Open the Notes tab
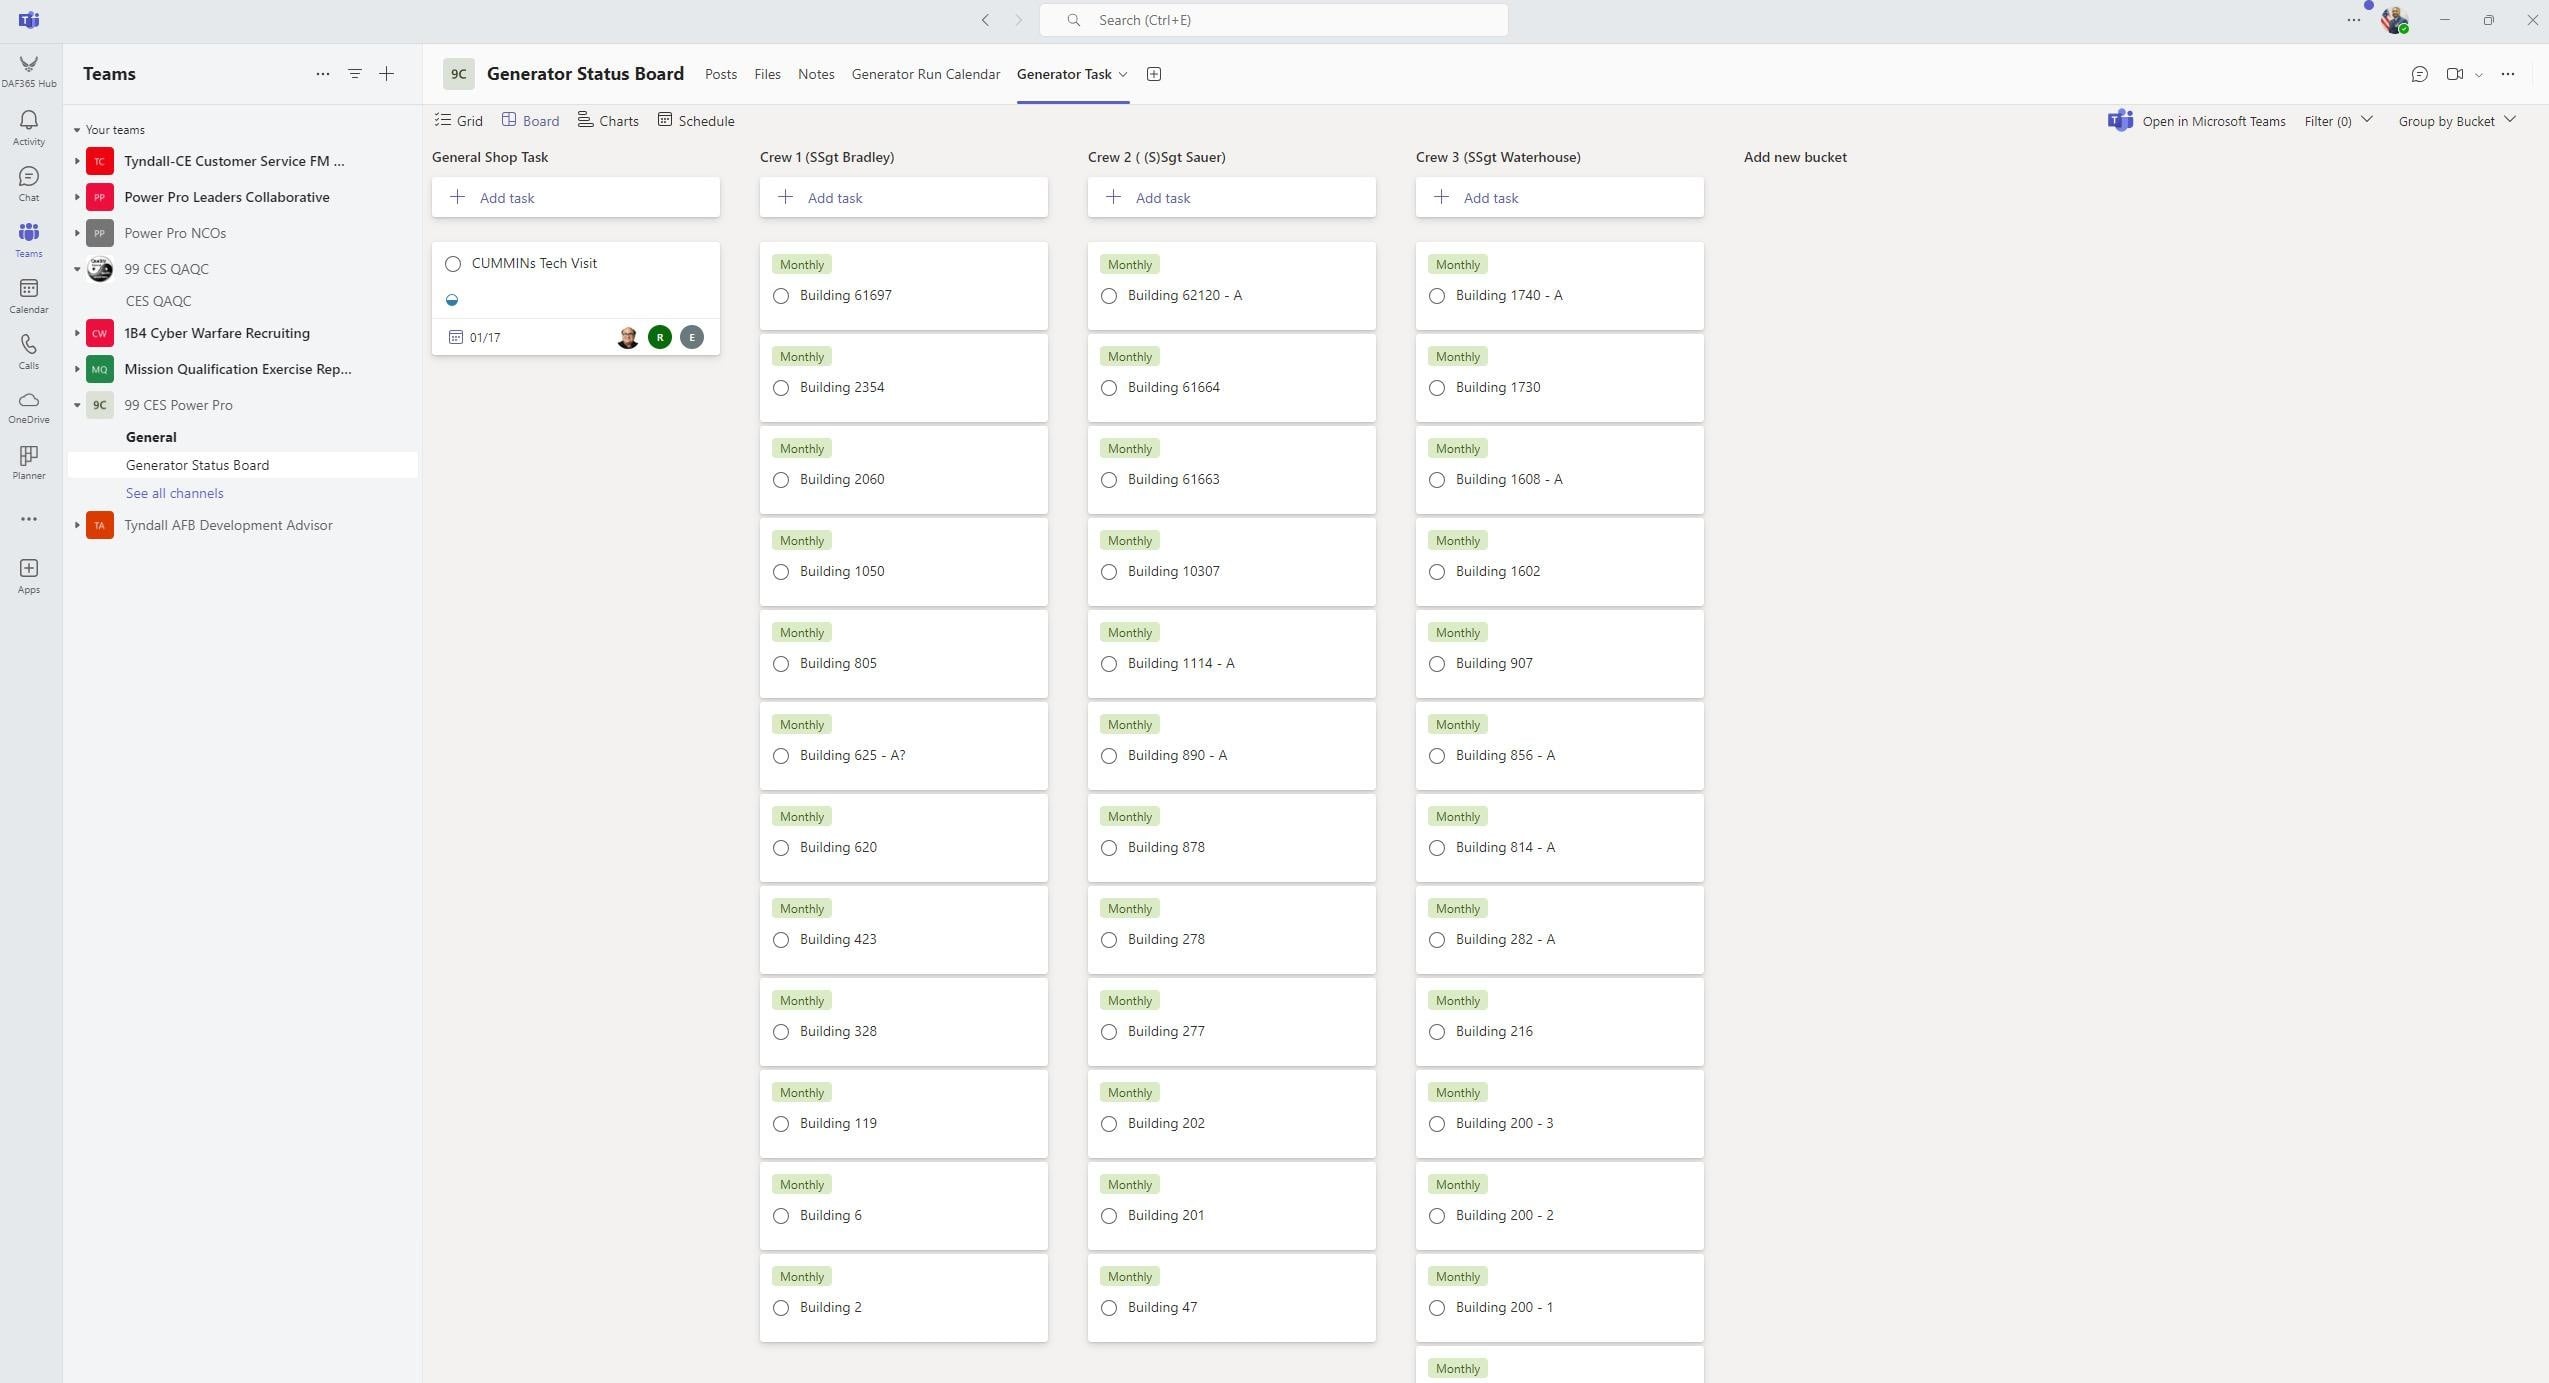 click(x=816, y=74)
